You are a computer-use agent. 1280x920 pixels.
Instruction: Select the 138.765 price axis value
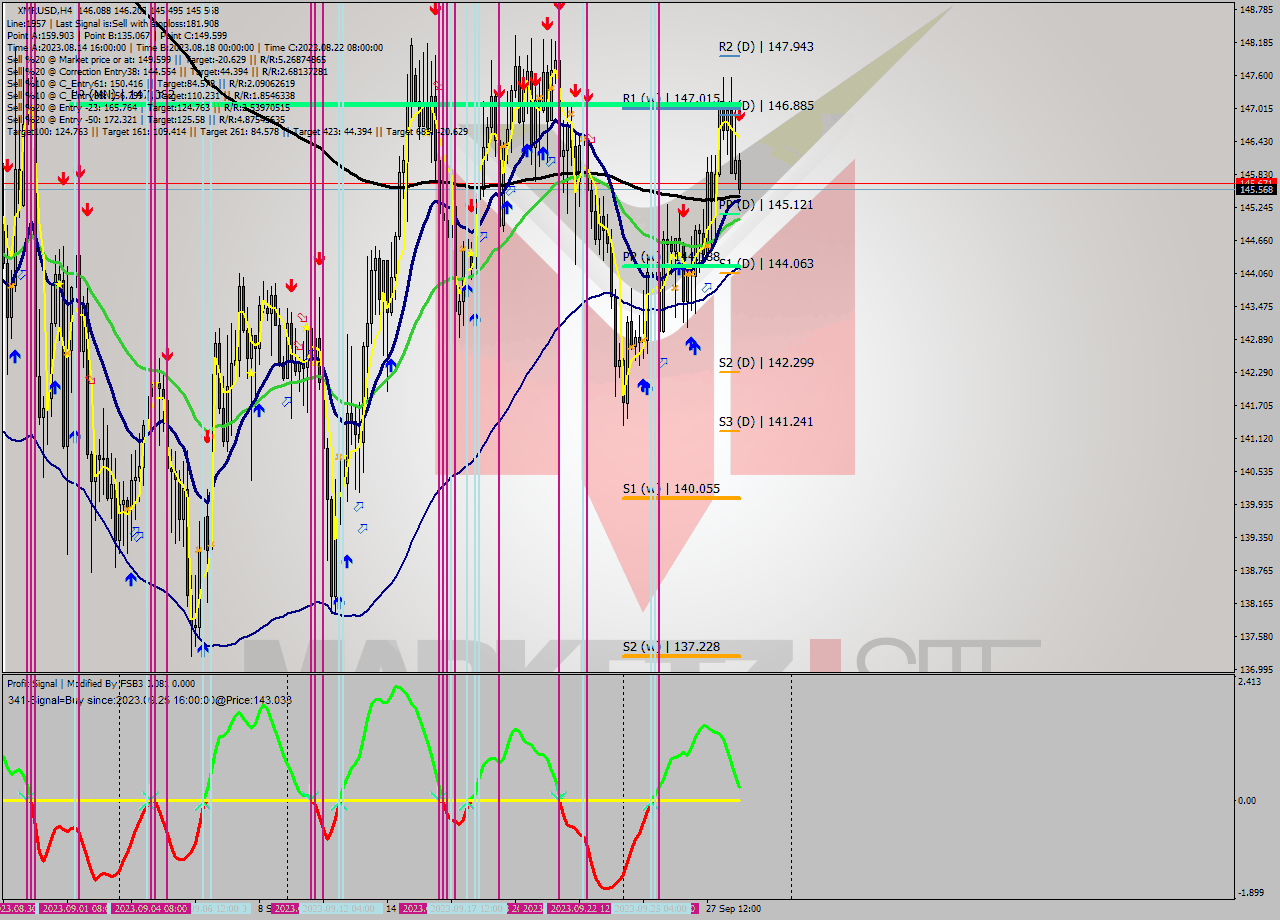click(1256, 570)
